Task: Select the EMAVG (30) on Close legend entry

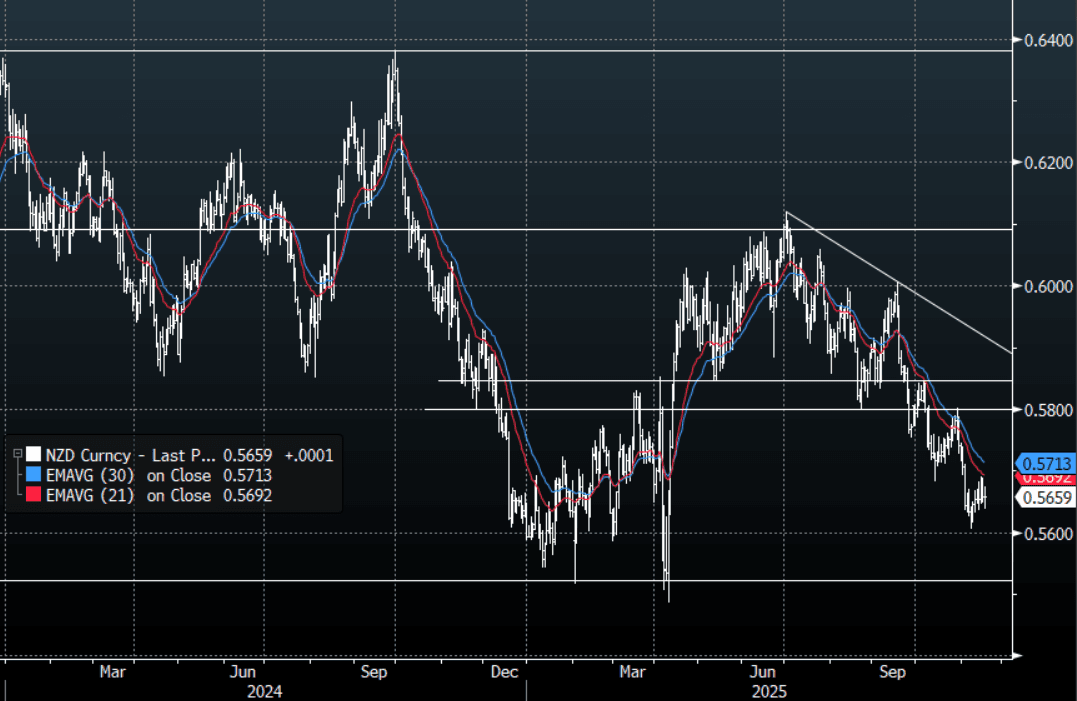Action: pos(128,475)
